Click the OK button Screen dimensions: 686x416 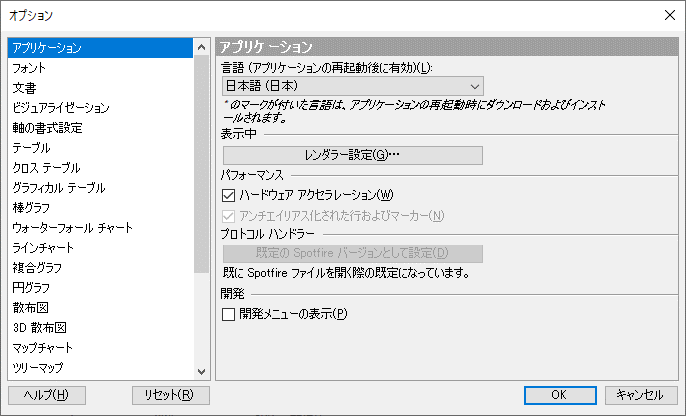tap(560, 395)
